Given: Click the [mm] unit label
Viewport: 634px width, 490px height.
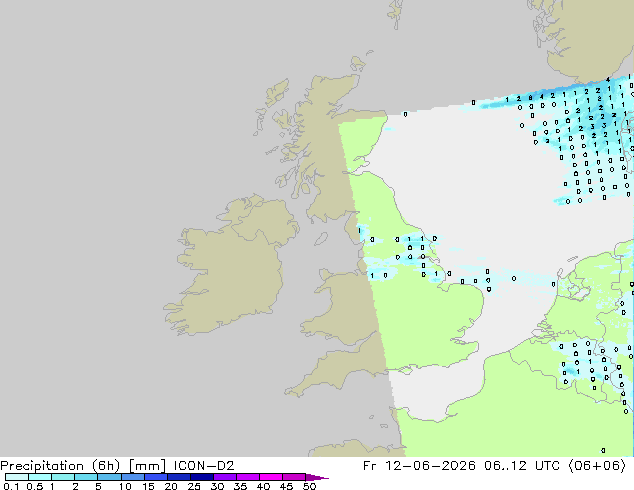Looking at the screenshot, I should point(147,466).
